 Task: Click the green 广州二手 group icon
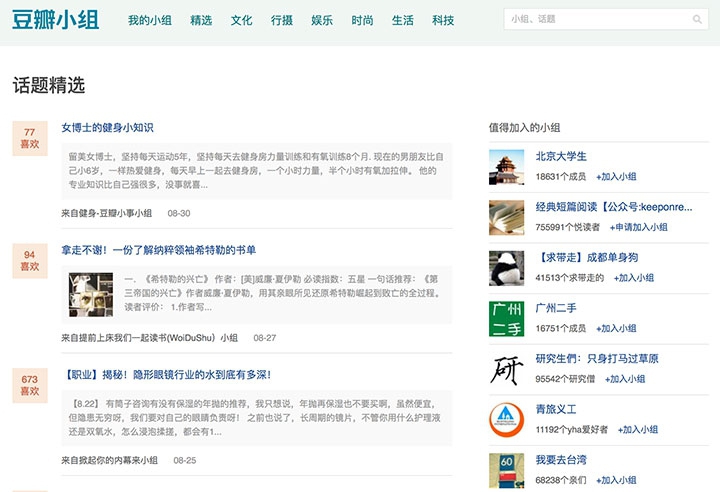click(506, 318)
